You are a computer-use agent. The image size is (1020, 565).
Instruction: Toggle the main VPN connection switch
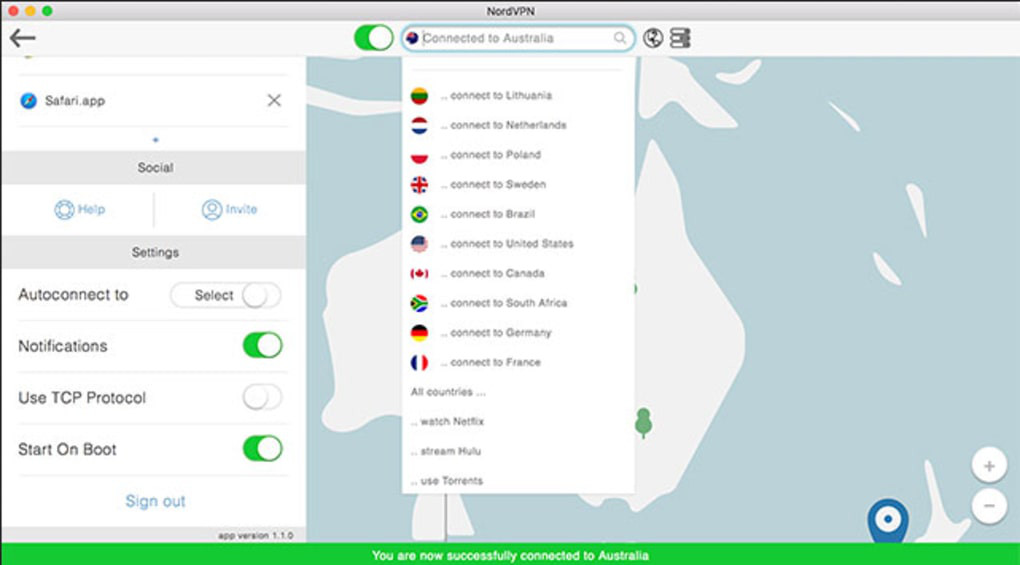pyautogui.click(x=373, y=38)
